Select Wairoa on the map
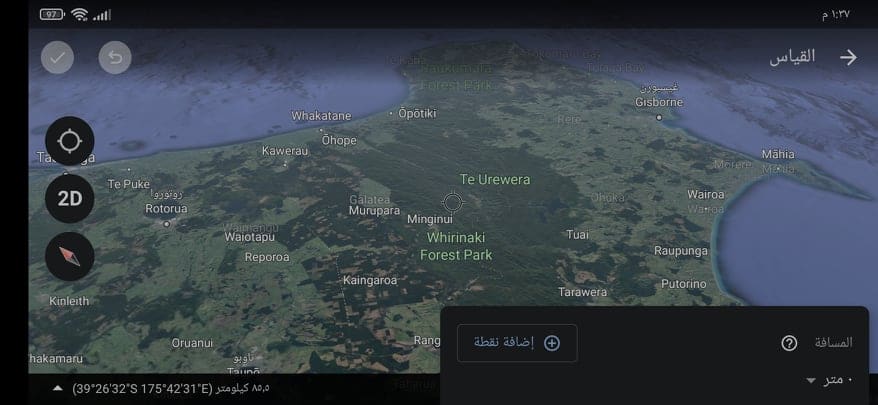The image size is (878, 405). (x=706, y=194)
